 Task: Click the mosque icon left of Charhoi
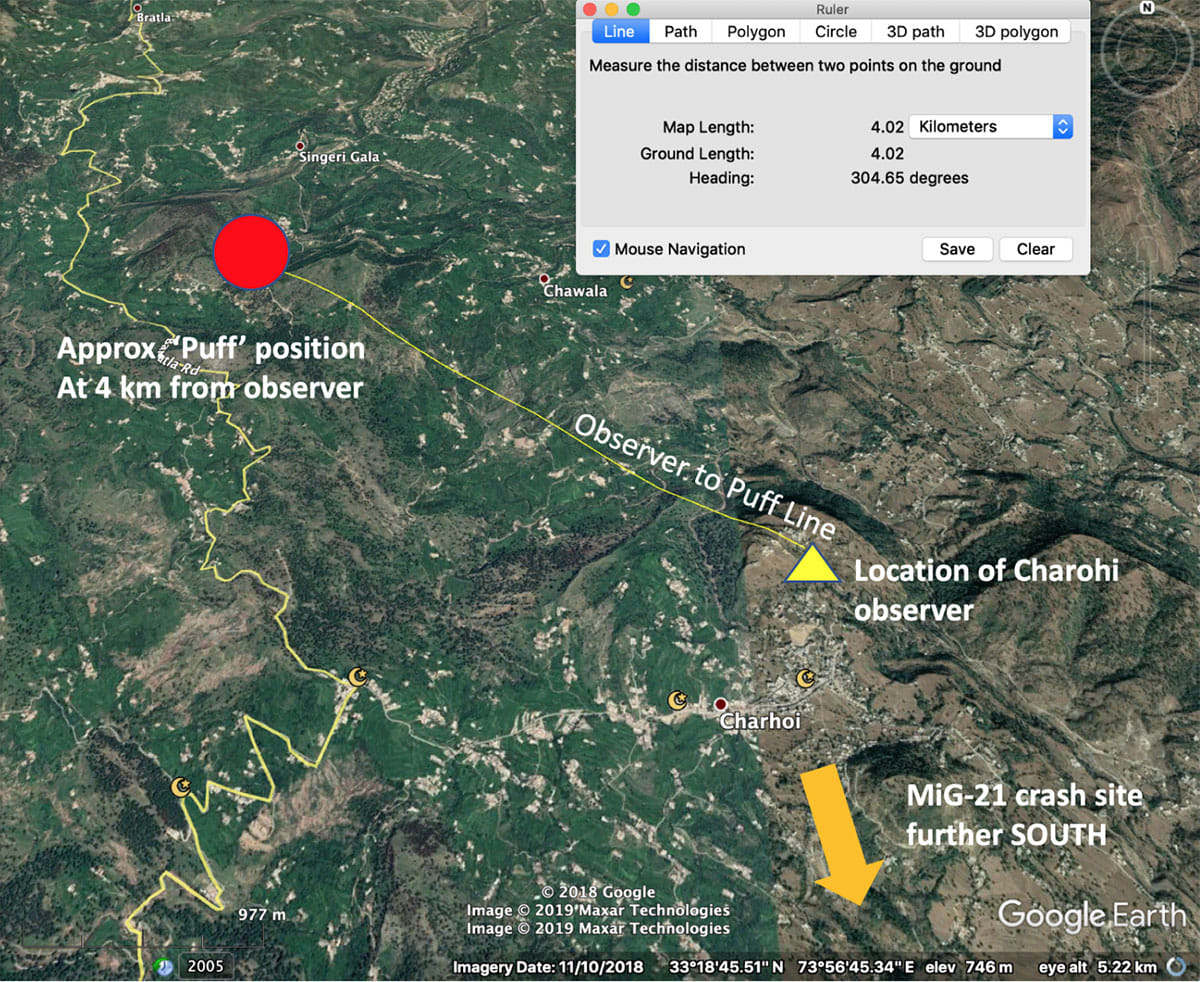678,698
